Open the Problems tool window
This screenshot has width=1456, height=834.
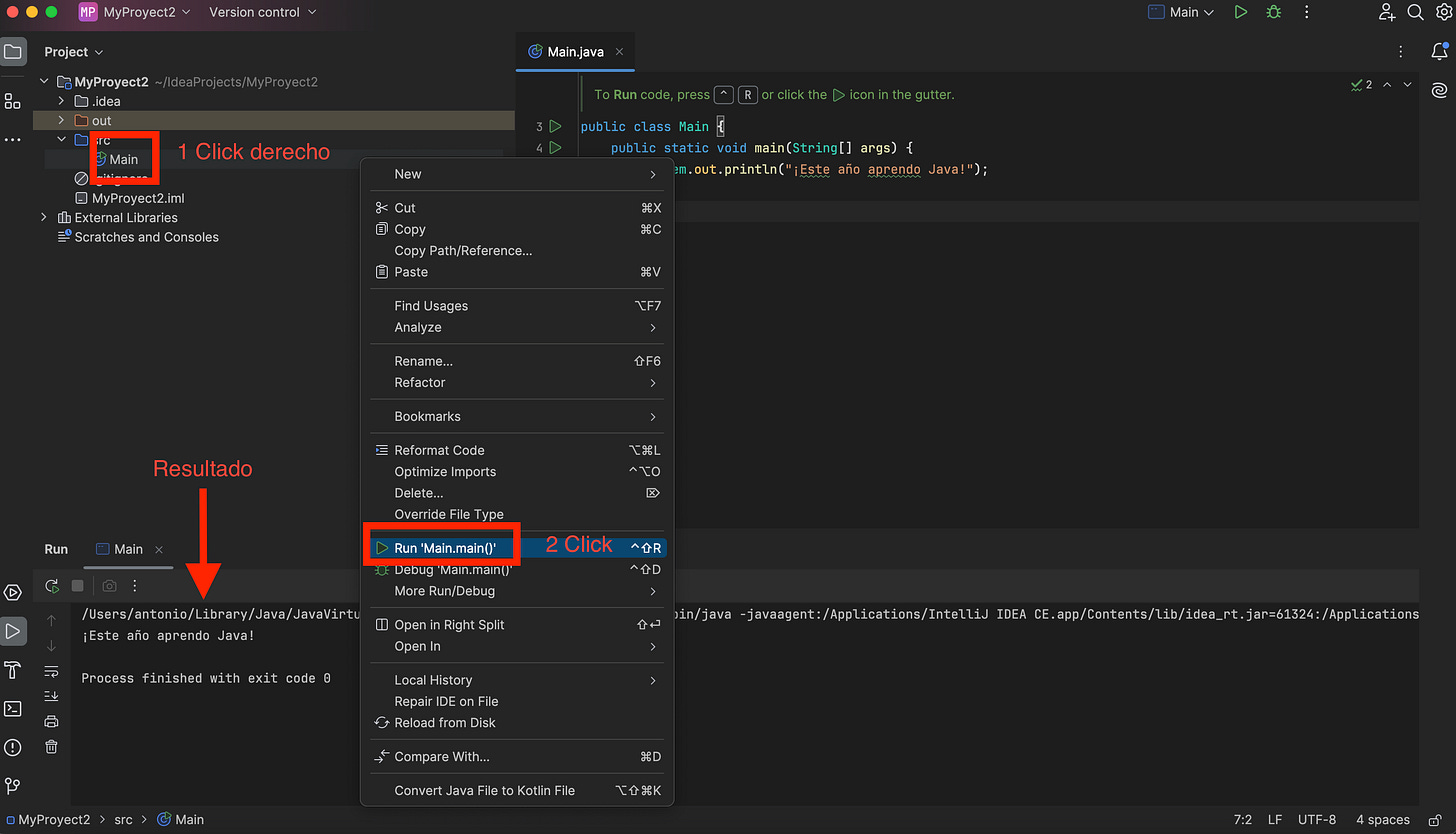(13, 747)
